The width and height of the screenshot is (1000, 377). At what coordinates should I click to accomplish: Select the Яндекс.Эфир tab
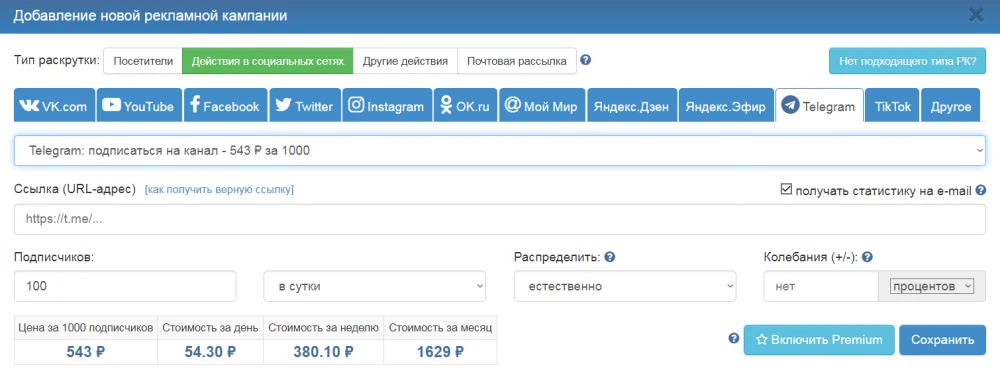point(726,106)
